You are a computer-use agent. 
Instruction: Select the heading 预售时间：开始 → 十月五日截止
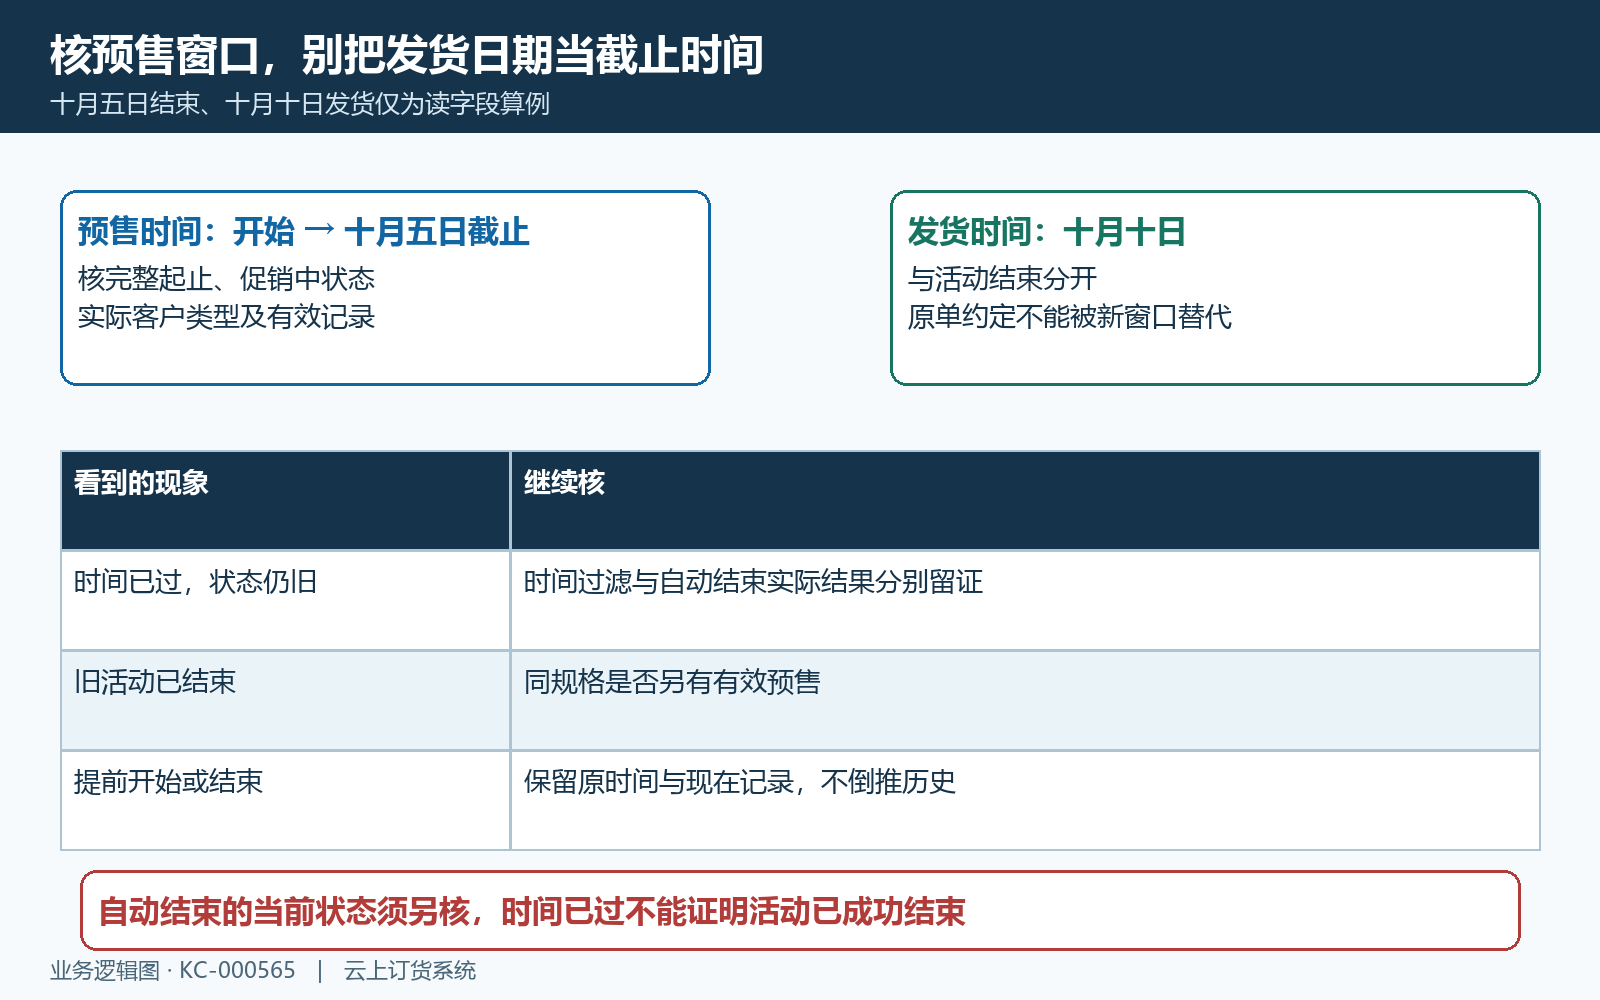pyautogui.click(x=303, y=232)
